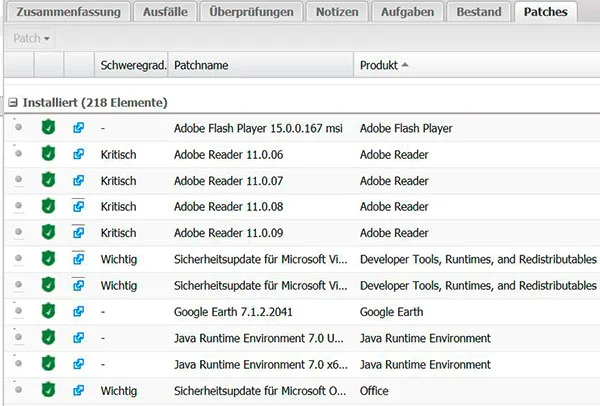This screenshot has height=406, width=600.
Task: Open link icon for Adobe Reader 11.0.08
Action: [78, 206]
